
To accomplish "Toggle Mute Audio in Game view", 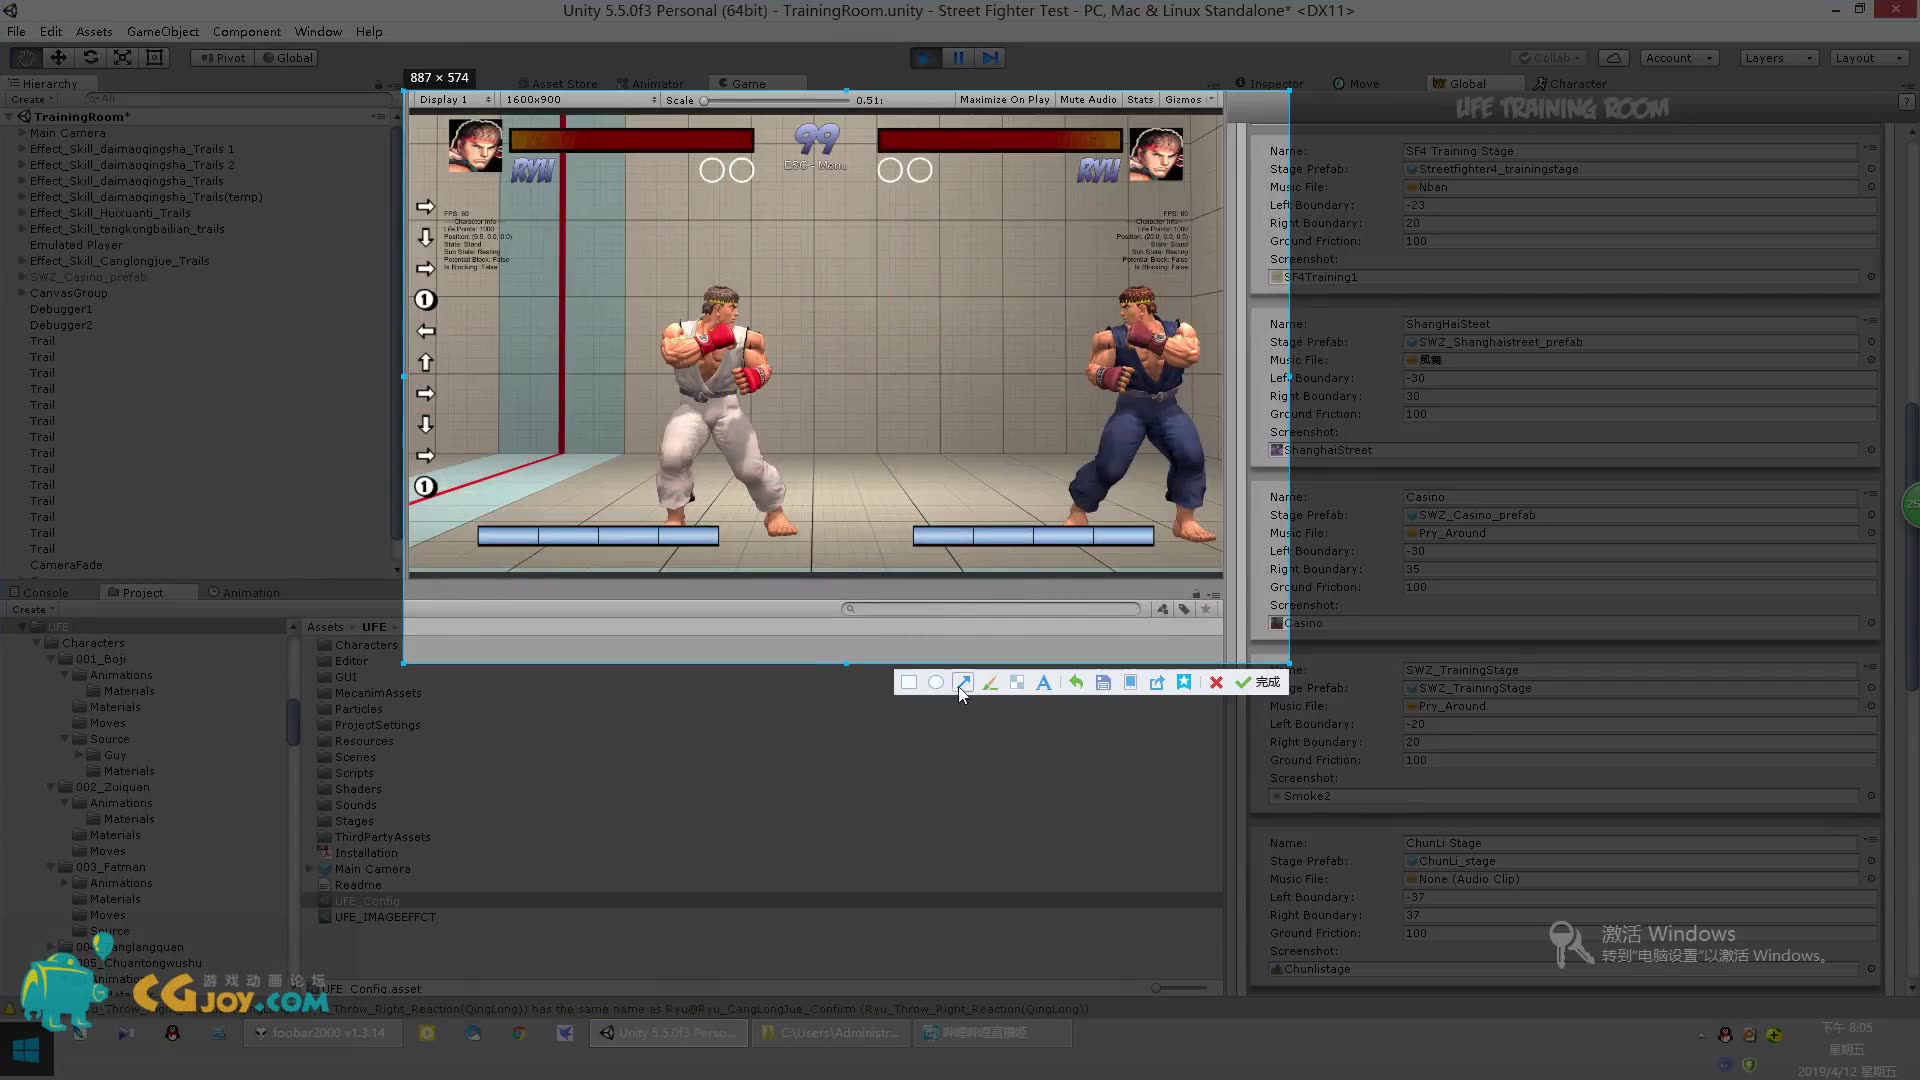I will click(1088, 100).
